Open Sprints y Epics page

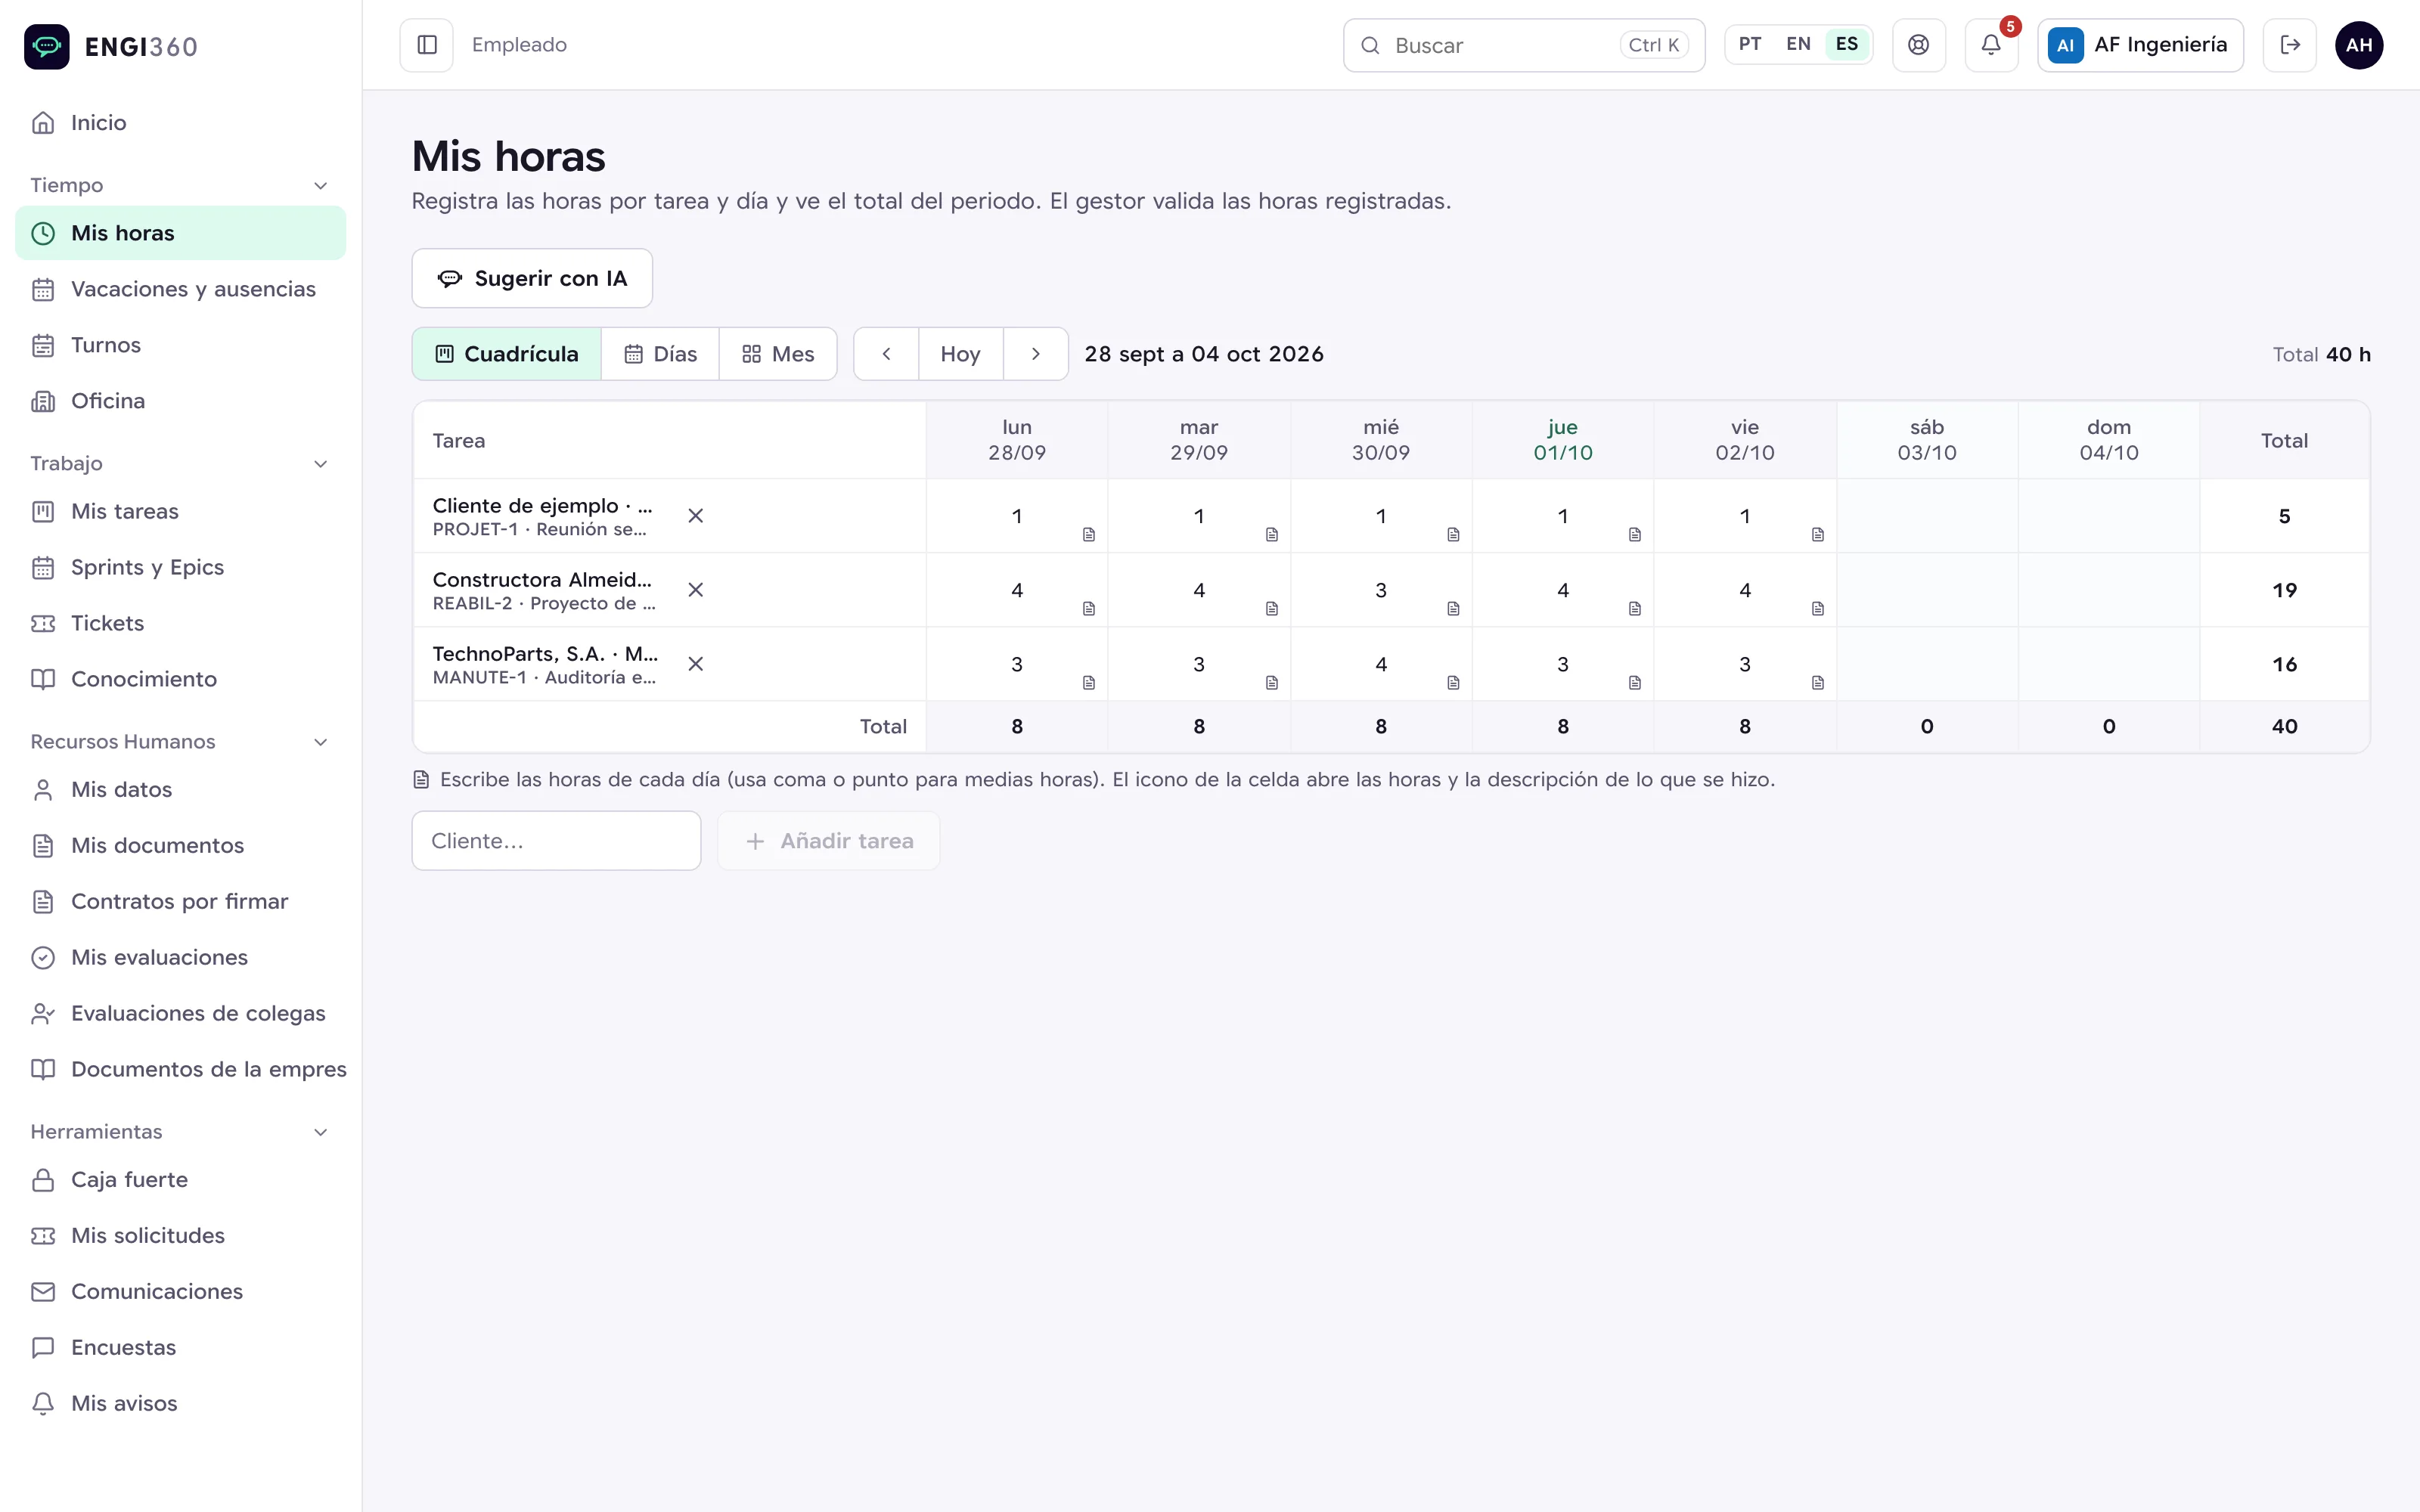point(181,567)
